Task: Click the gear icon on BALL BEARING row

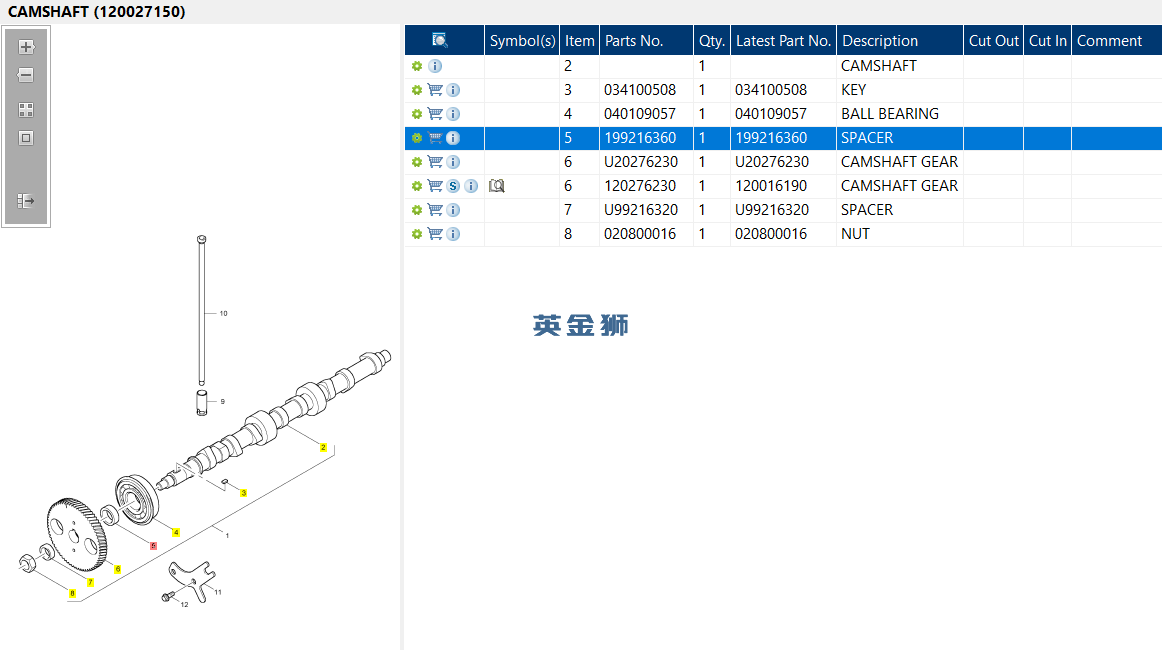Action: coord(417,114)
